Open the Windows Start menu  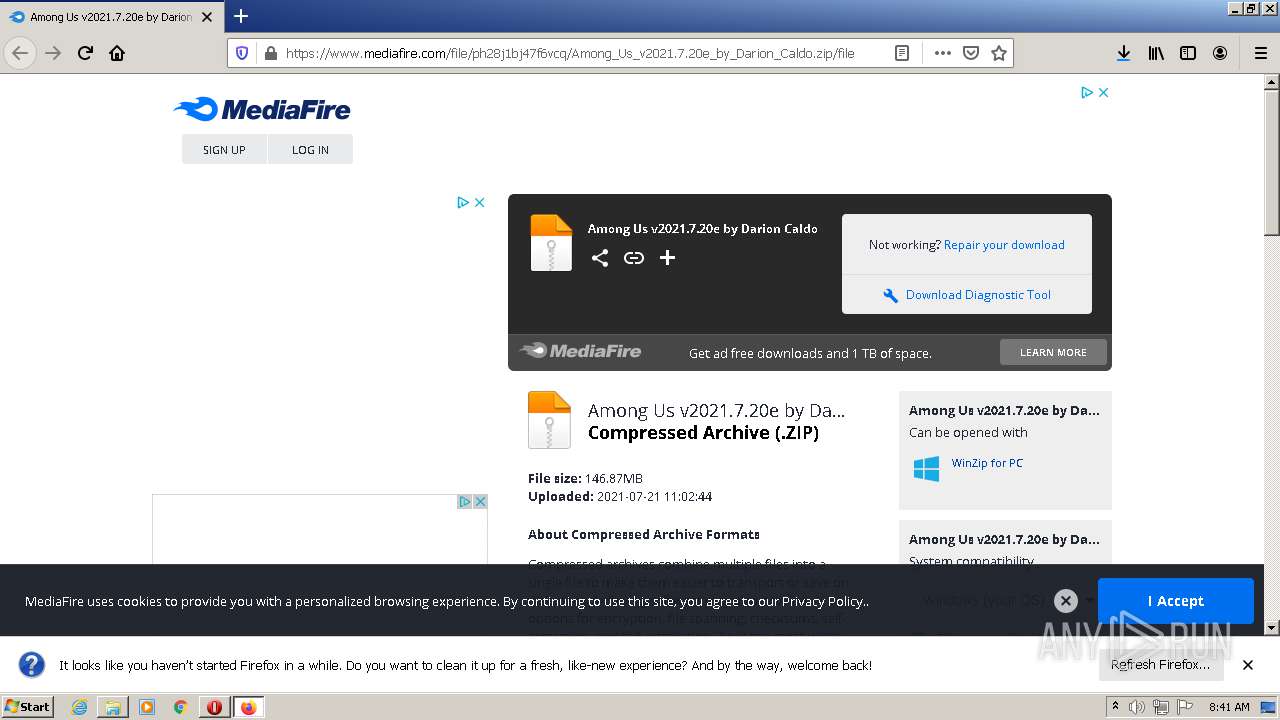[28, 706]
